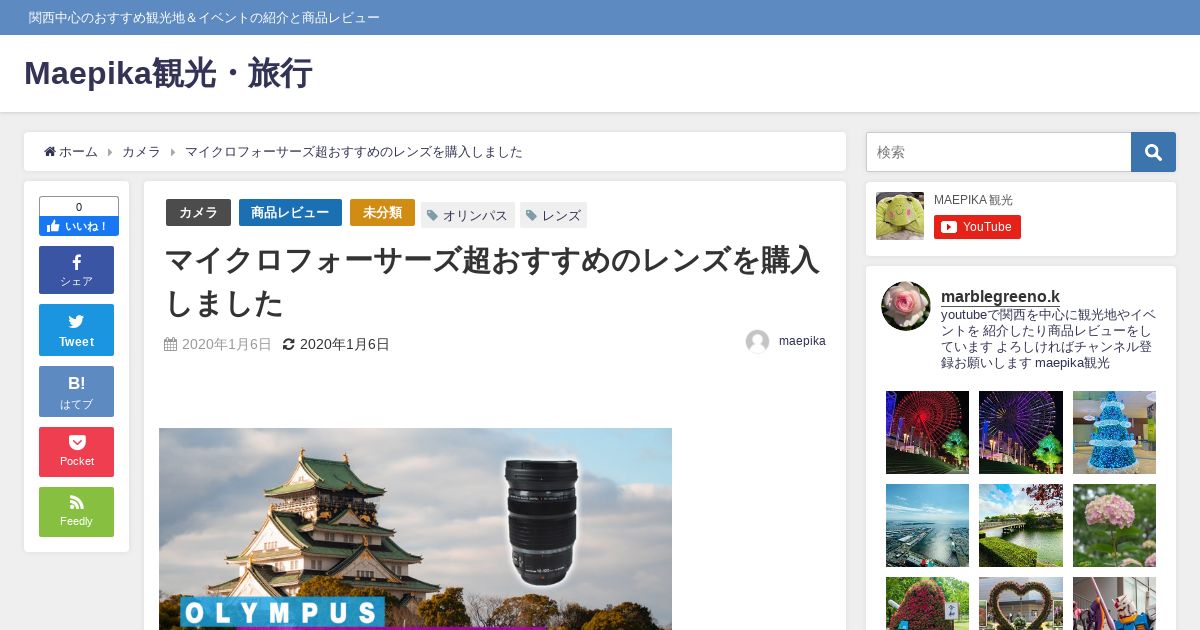This screenshot has width=1200, height=630.
Task: Click the MAEPIKA 観光 channel name
Action: click(973, 200)
